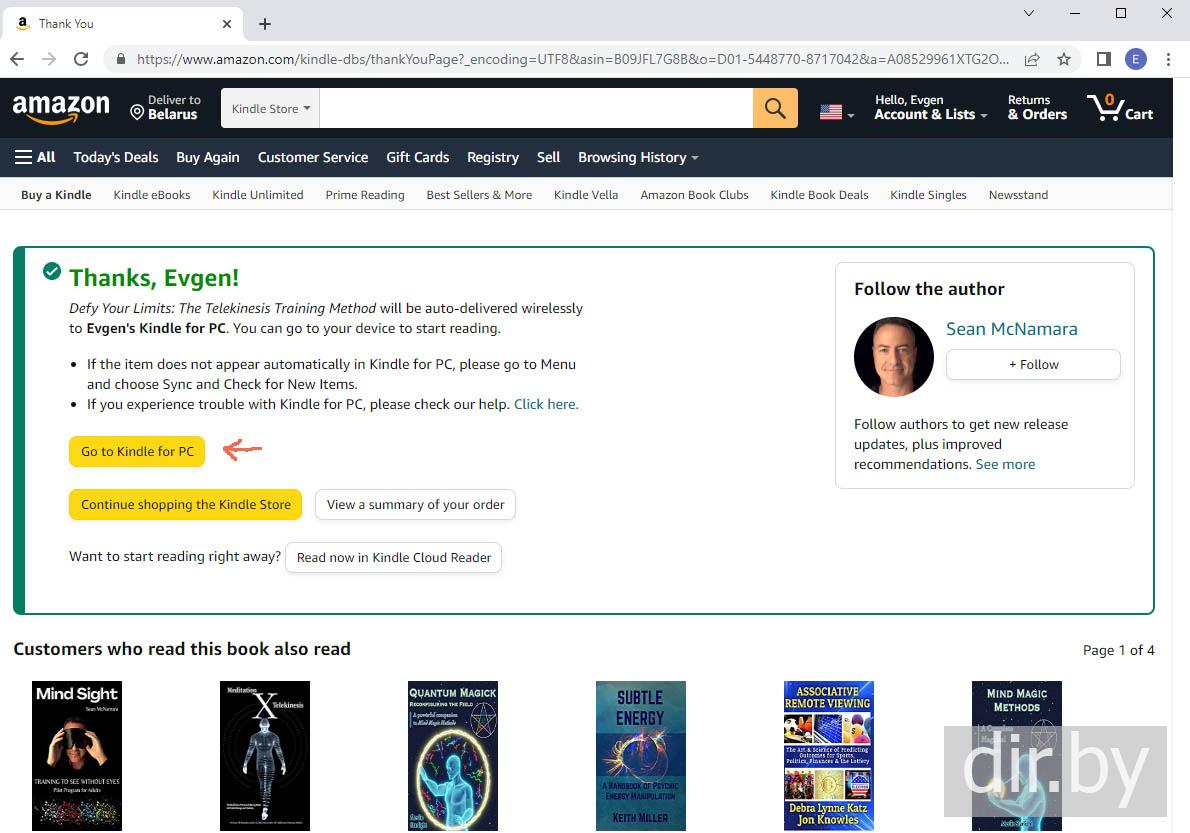The width and height of the screenshot is (1190, 833).
Task: Open Returns & Orders
Action: (x=1037, y=107)
